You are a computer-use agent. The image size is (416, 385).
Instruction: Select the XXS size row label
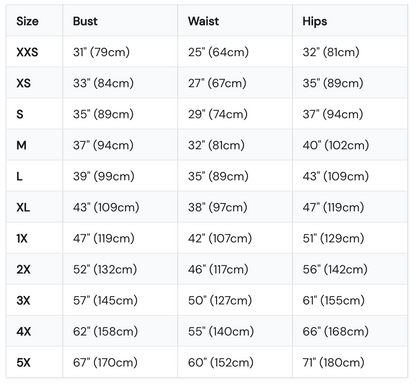pos(27,52)
